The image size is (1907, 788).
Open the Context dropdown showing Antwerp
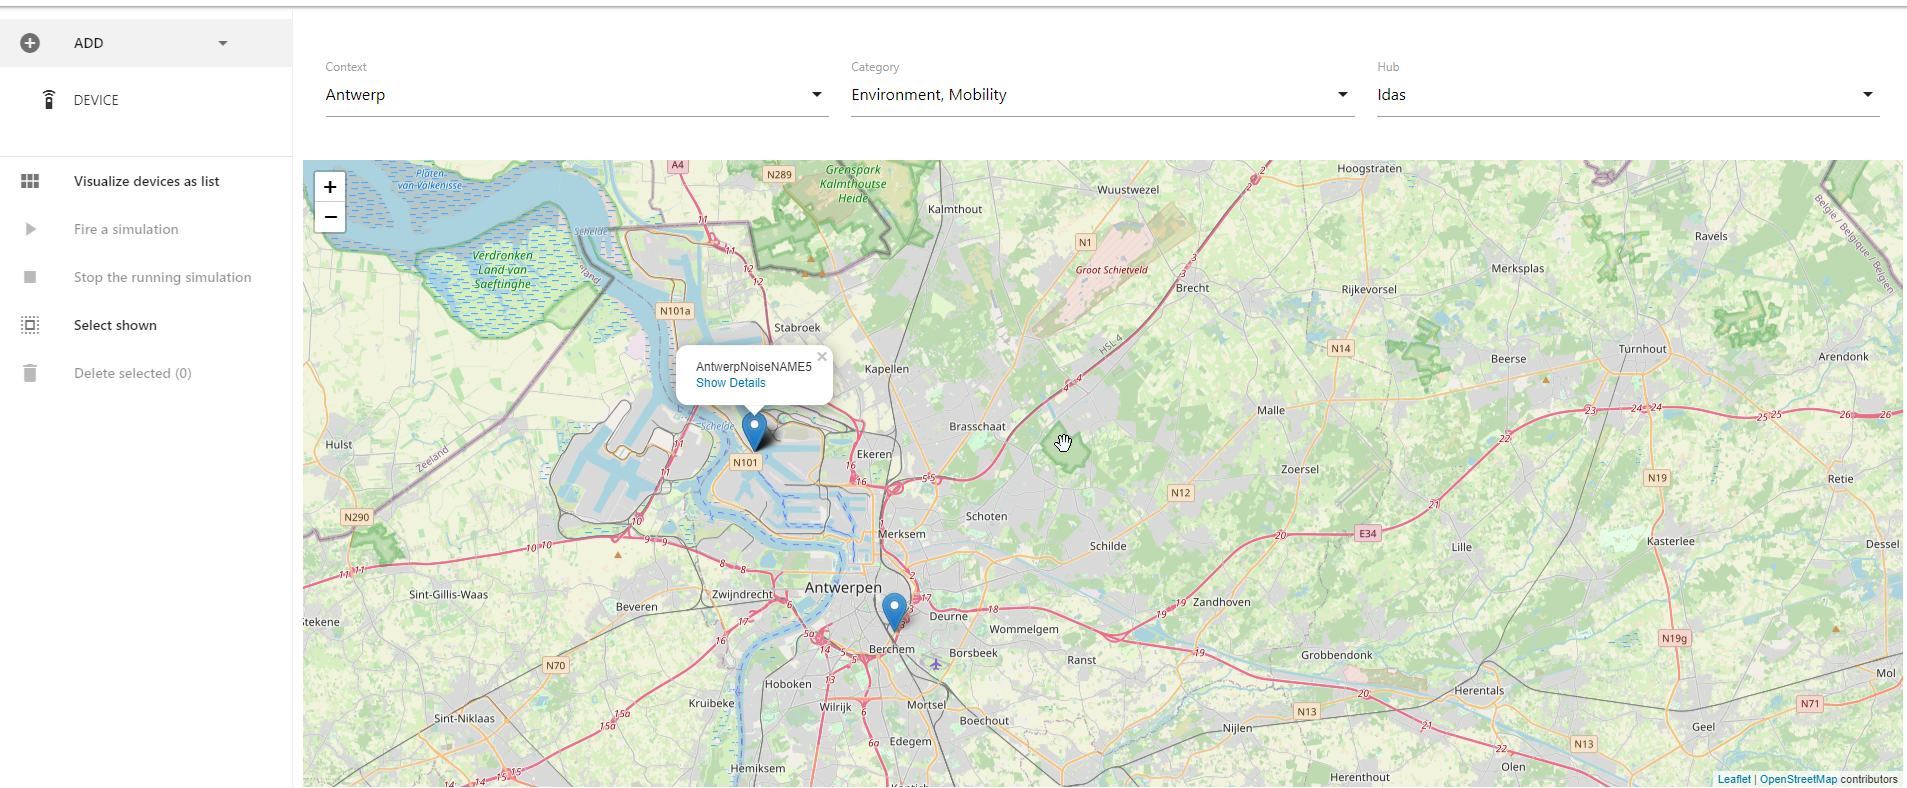[x=576, y=95]
